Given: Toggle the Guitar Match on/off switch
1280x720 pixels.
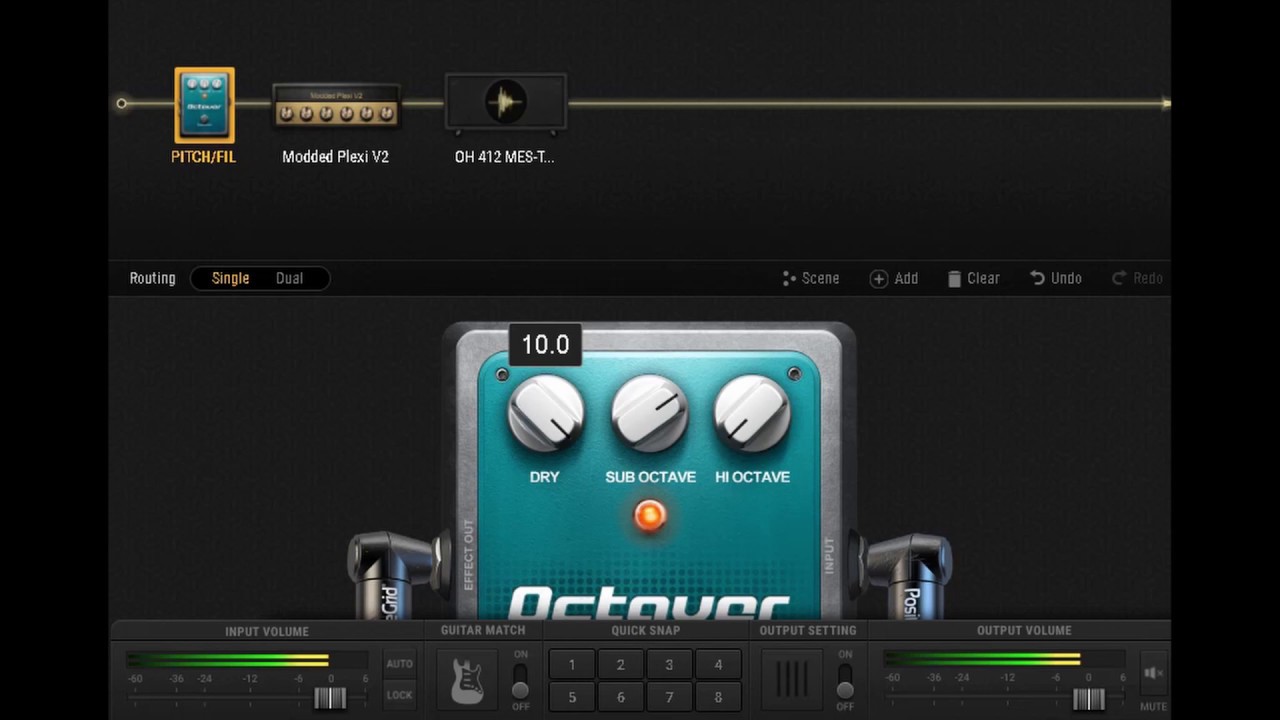Looking at the screenshot, I should (520, 680).
